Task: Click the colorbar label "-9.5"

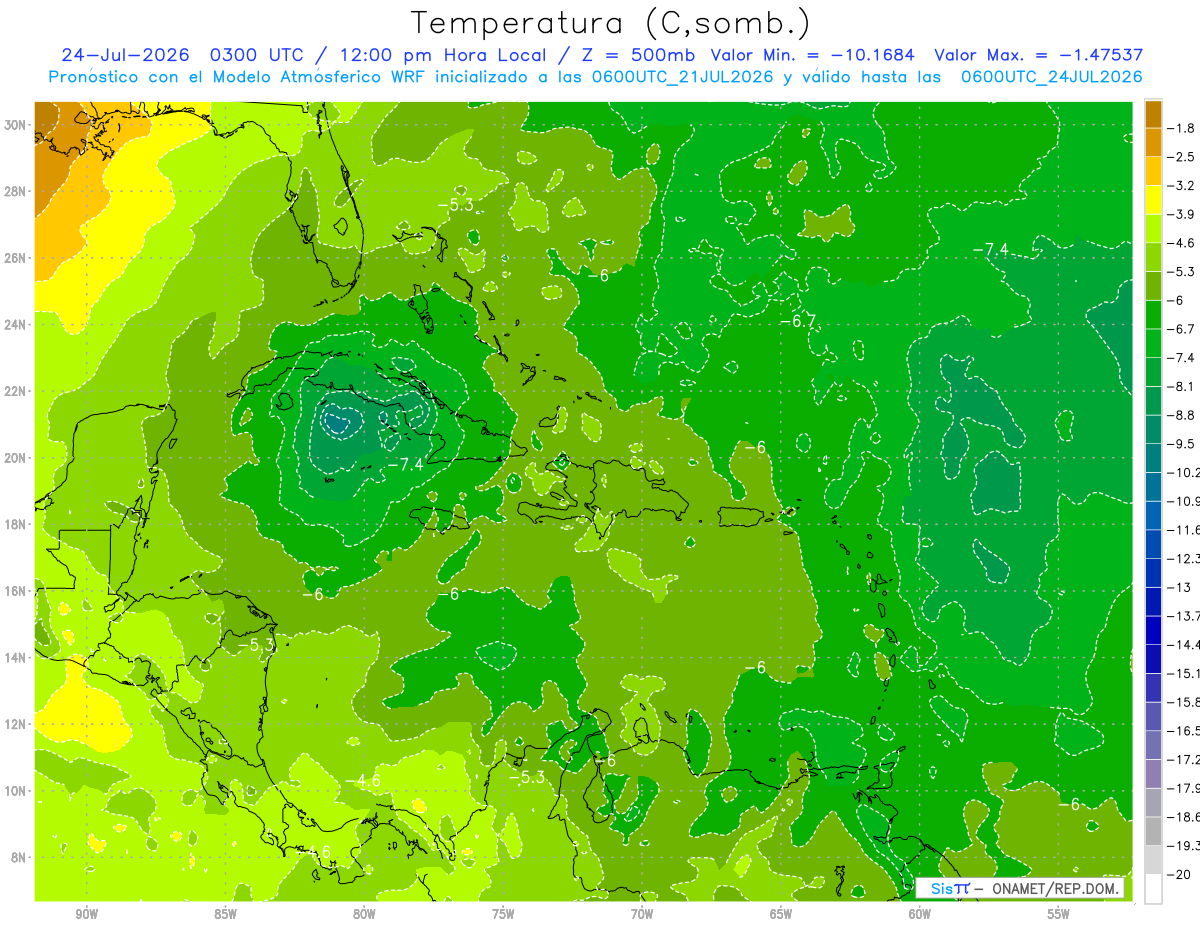Action: [x=1180, y=444]
